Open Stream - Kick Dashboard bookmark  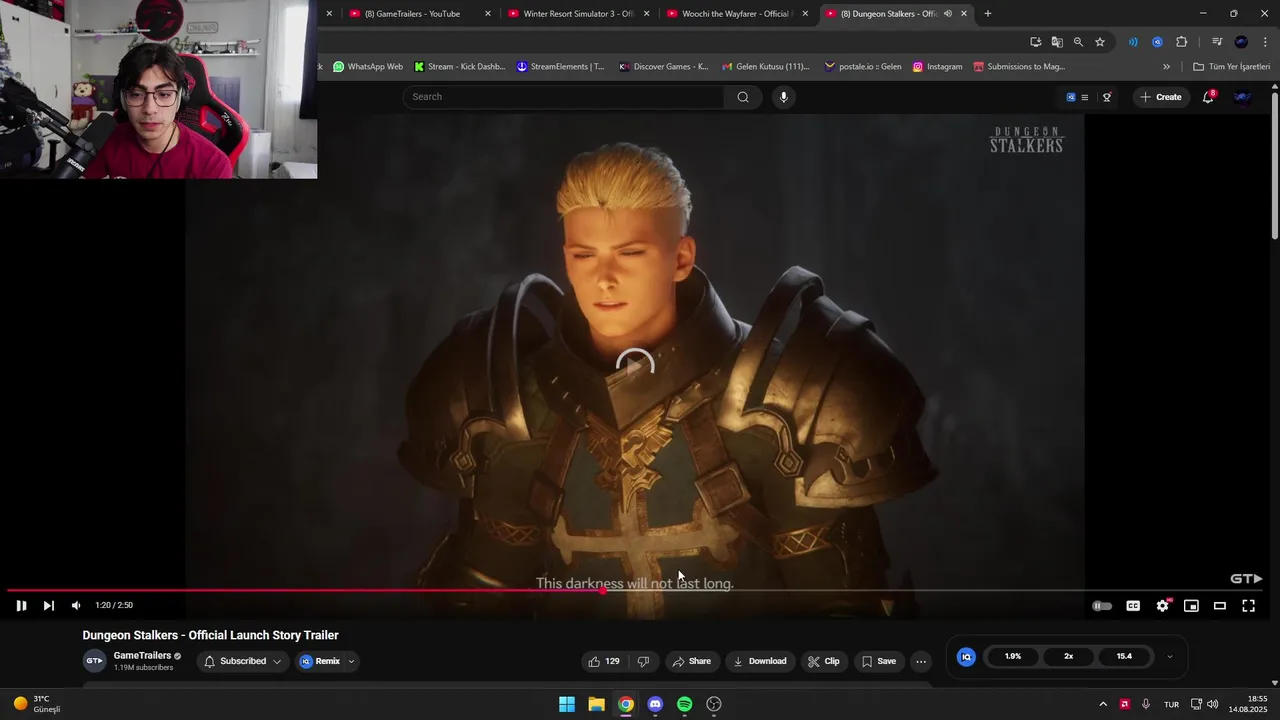click(x=460, y=67)
